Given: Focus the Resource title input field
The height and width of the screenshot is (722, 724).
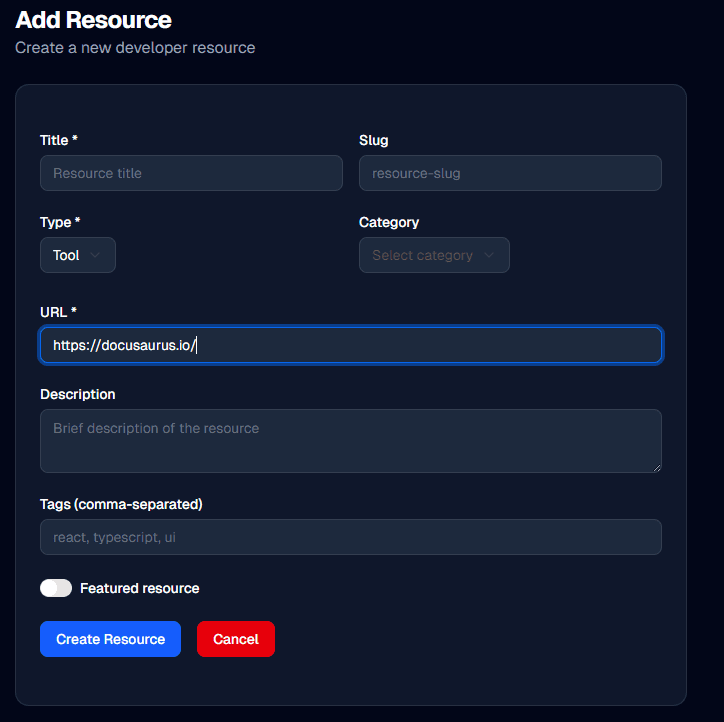Looking at the screenshot, I should 191,173.
